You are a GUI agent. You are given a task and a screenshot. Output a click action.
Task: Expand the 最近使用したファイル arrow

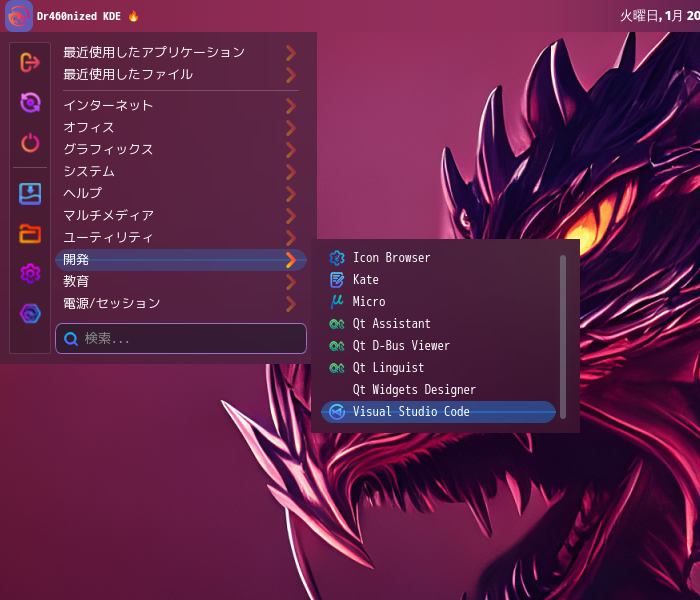pyautogui.click(x=291, y=75)
